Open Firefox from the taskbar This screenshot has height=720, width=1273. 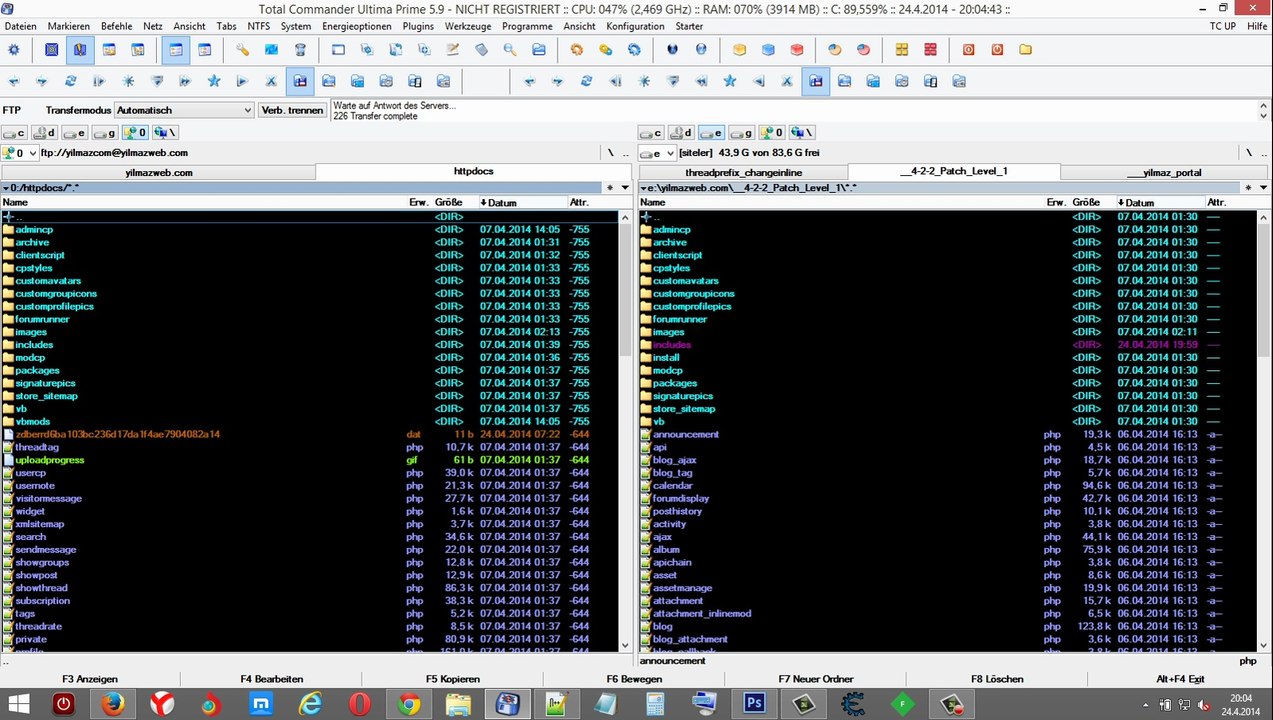(113, 704)
